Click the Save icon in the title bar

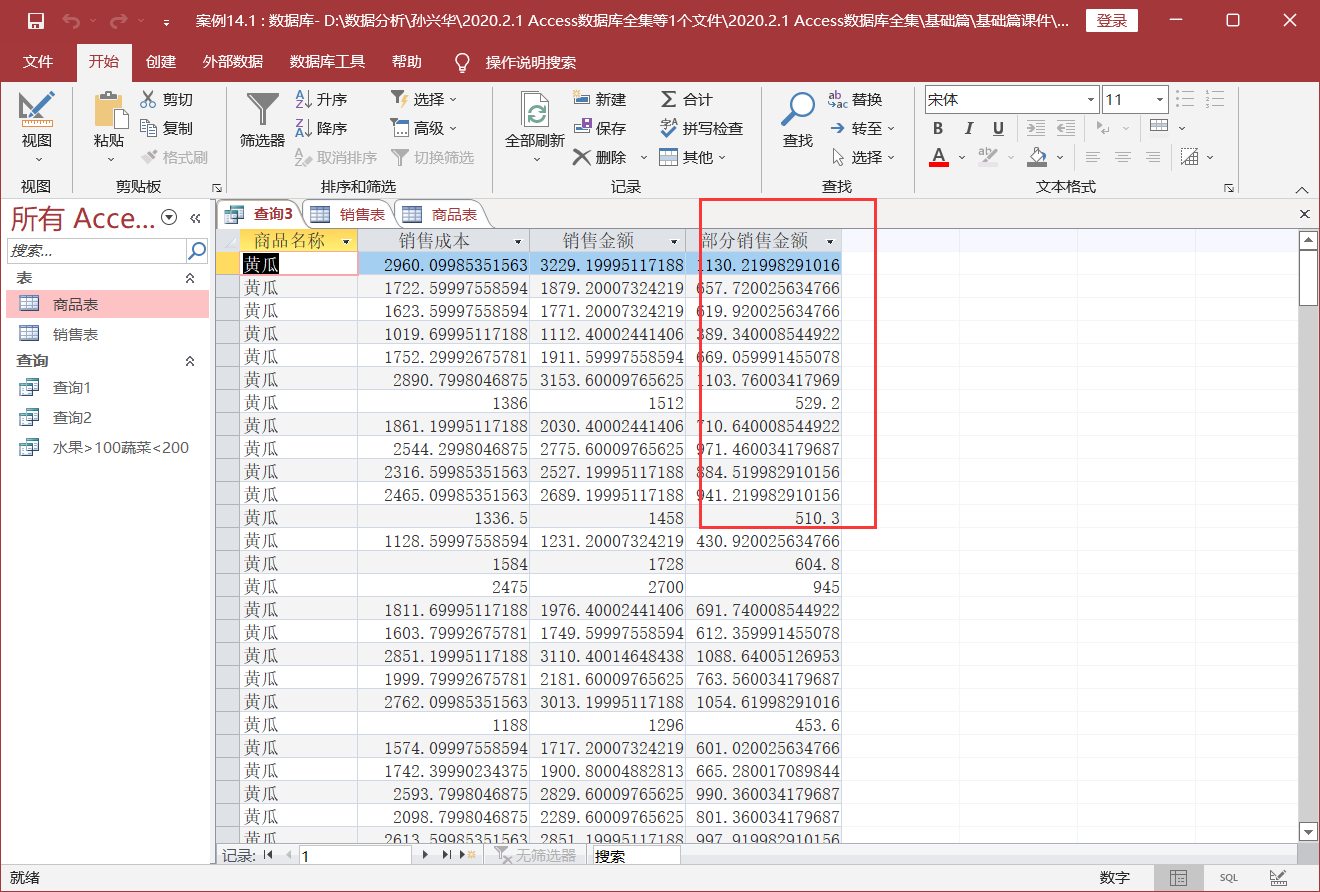36,21
